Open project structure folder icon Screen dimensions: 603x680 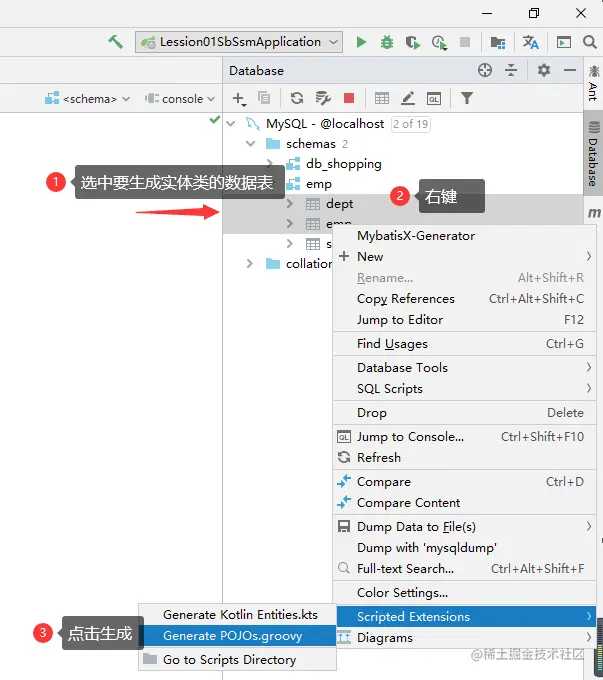click(498, 42)
